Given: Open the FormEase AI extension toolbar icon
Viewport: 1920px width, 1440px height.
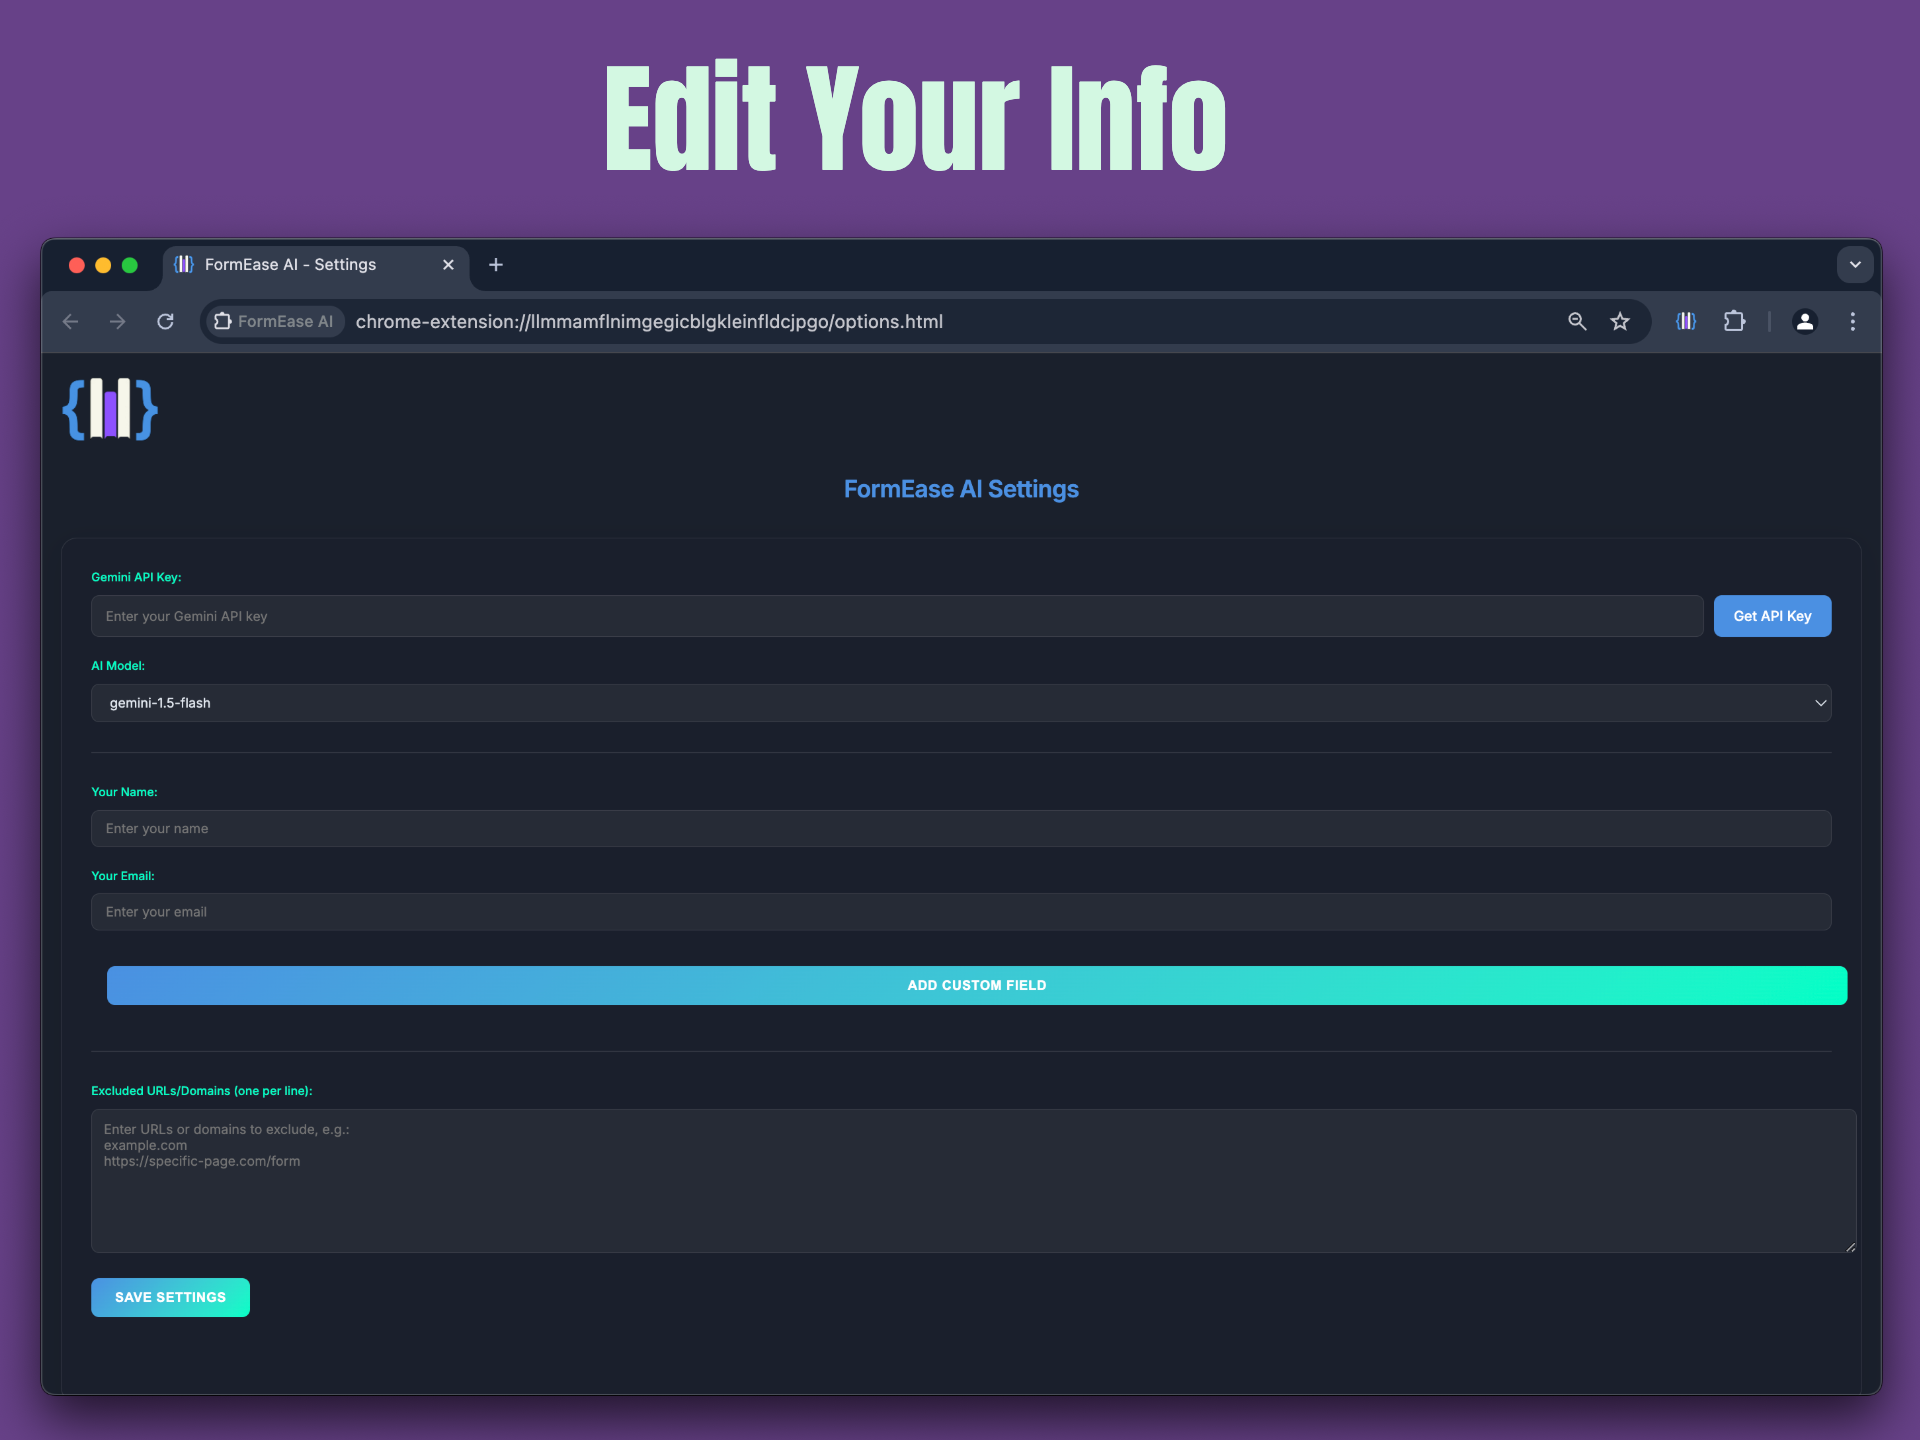Looking at the screenshot, I should click(x=1686, y=321).
